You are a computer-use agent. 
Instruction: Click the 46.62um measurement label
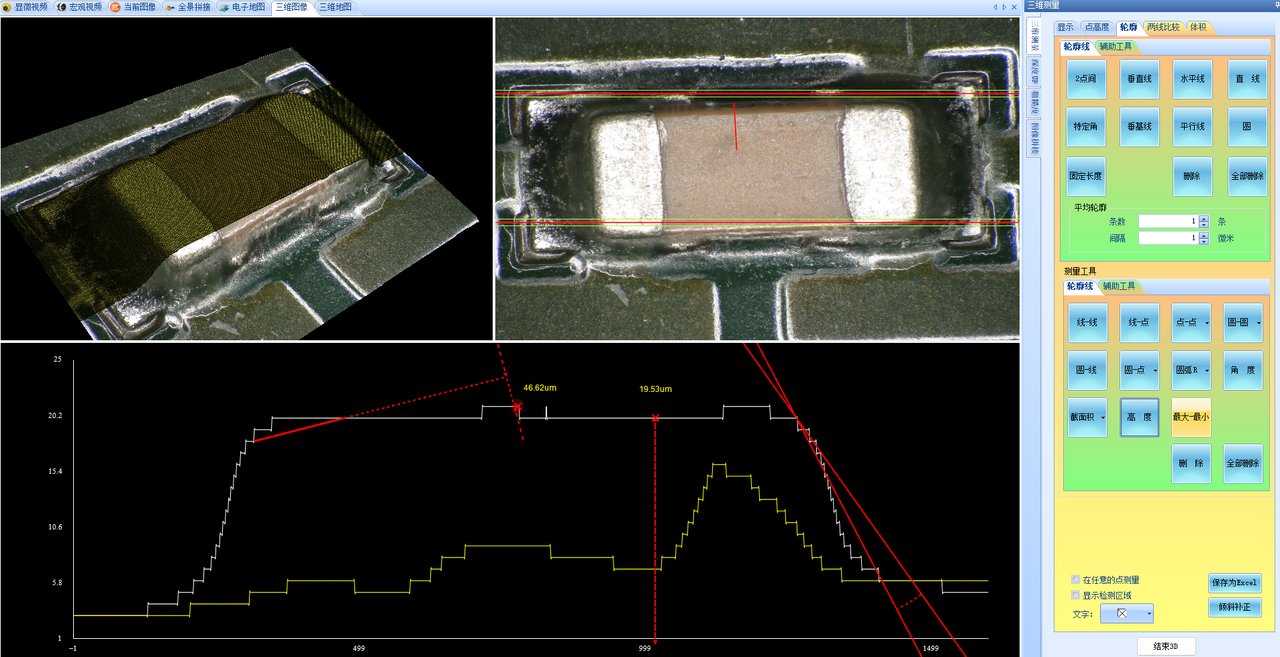[541, 386]
